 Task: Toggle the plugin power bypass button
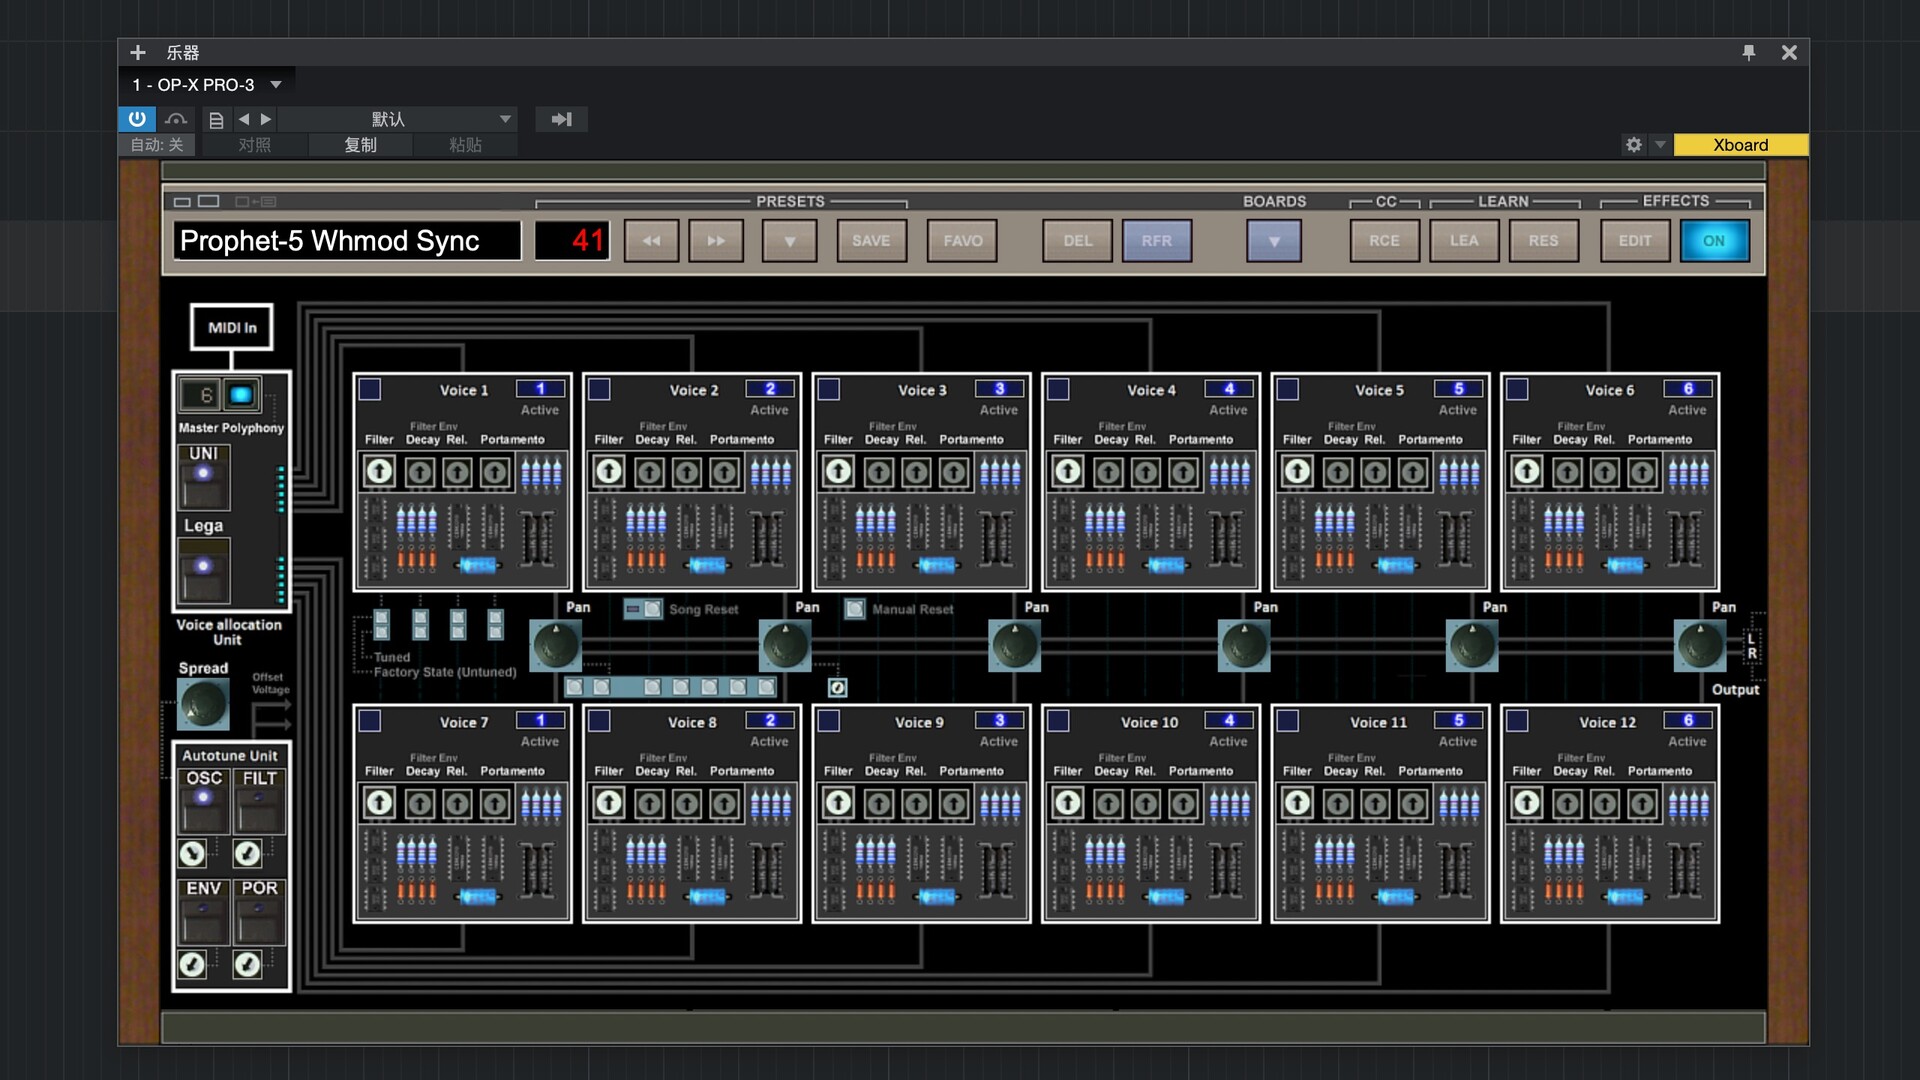coord(137,119)
